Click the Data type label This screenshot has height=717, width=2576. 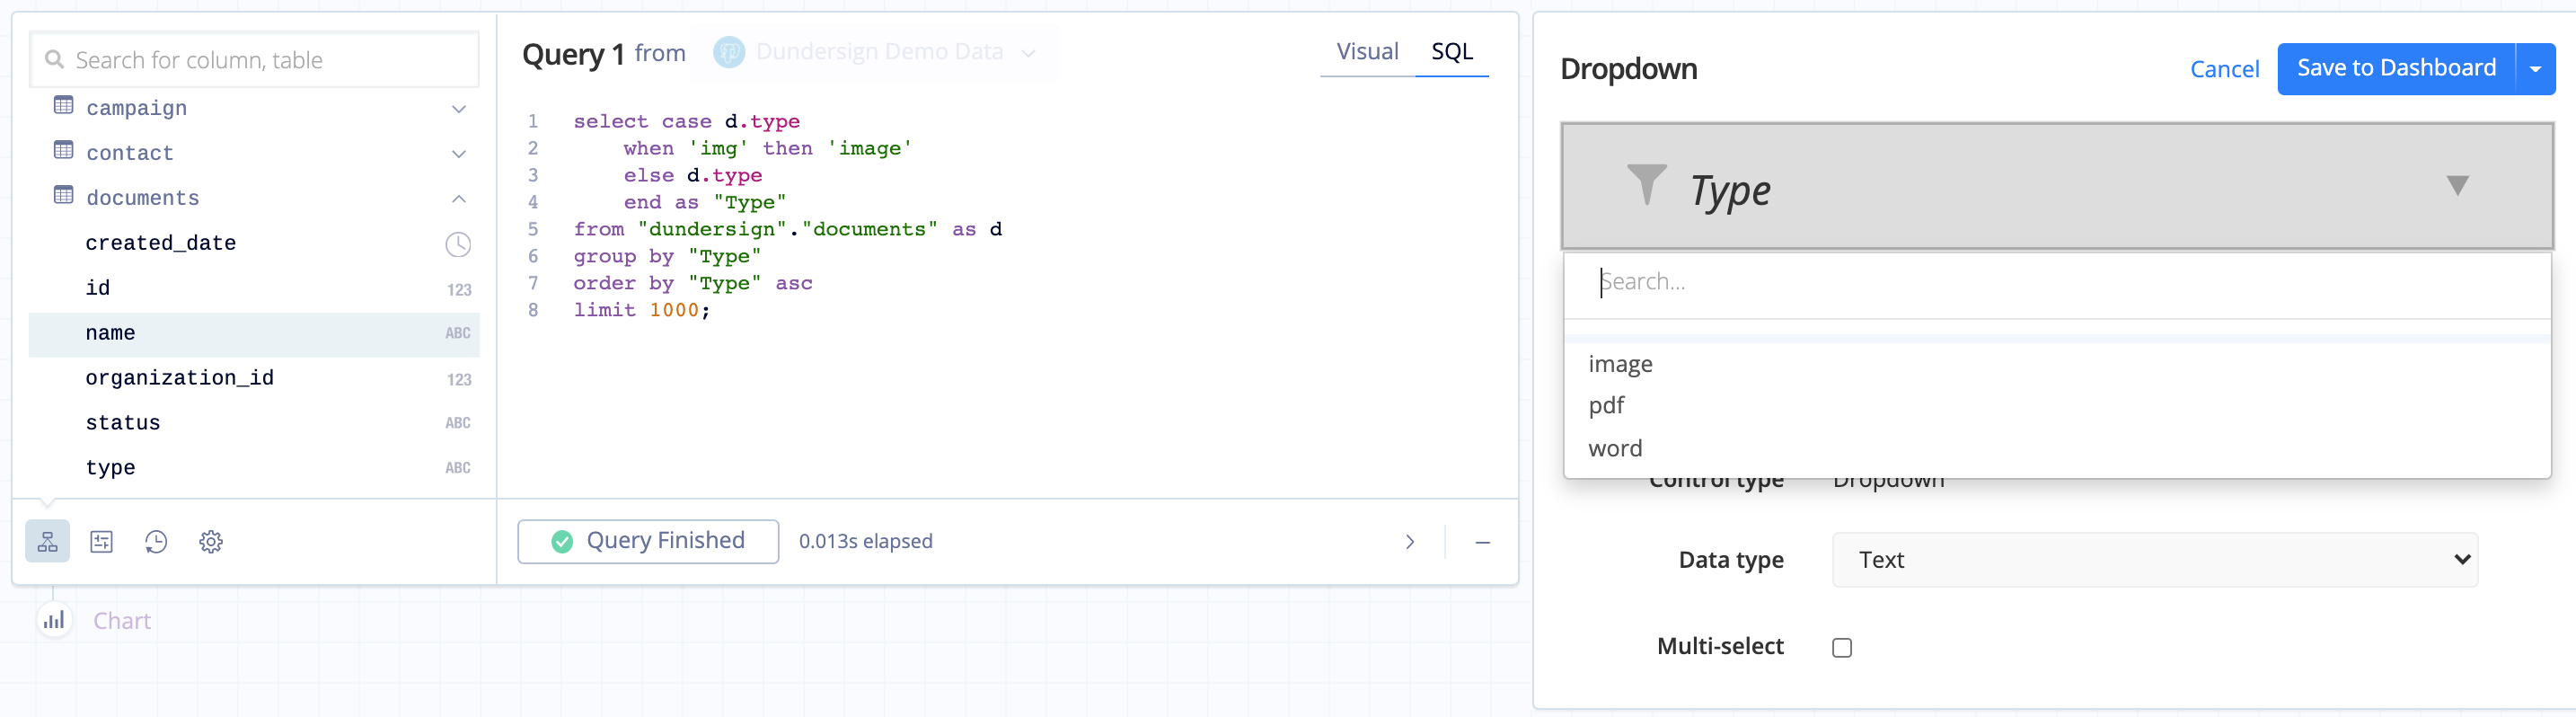[1730, 560]
